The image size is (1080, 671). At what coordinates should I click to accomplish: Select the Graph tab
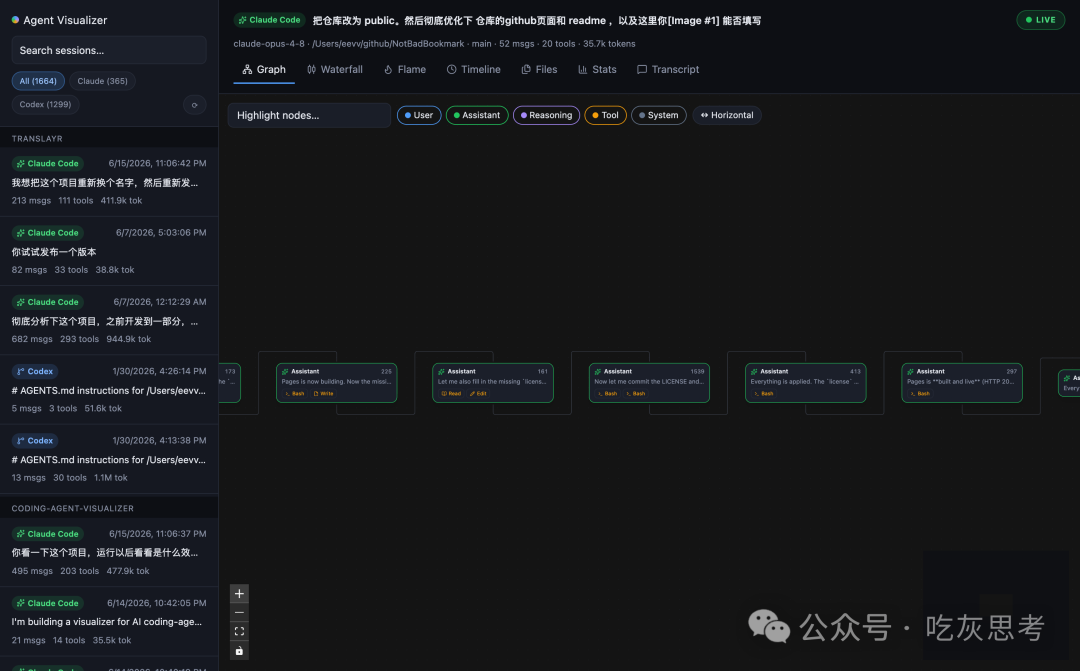(264, 70)
